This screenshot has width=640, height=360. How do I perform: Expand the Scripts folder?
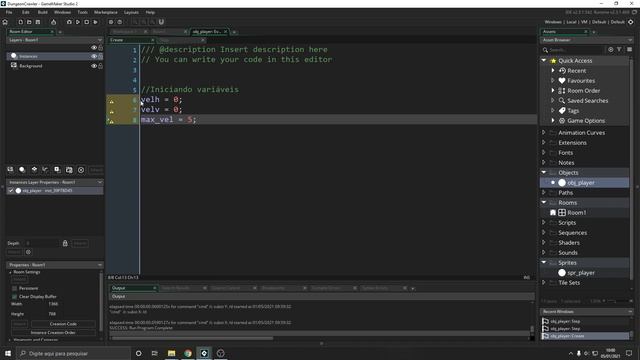tap(544, 222)
